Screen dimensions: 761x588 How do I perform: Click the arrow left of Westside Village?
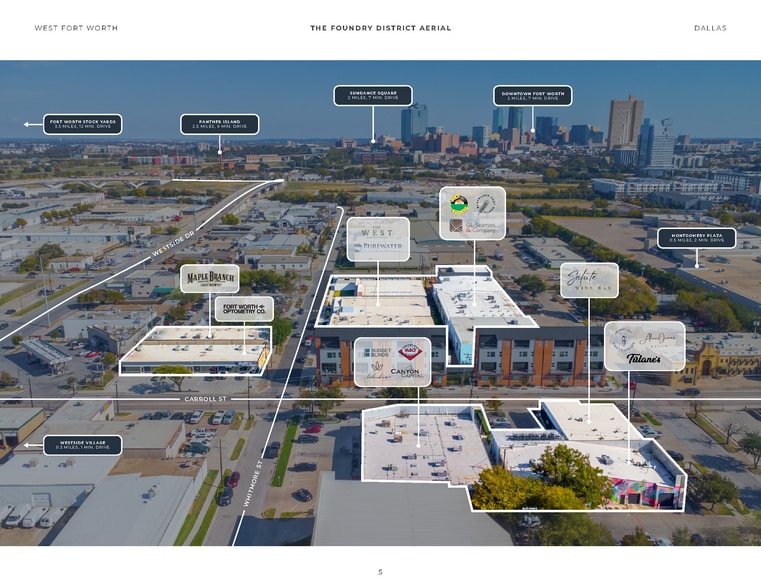(33, 445)
